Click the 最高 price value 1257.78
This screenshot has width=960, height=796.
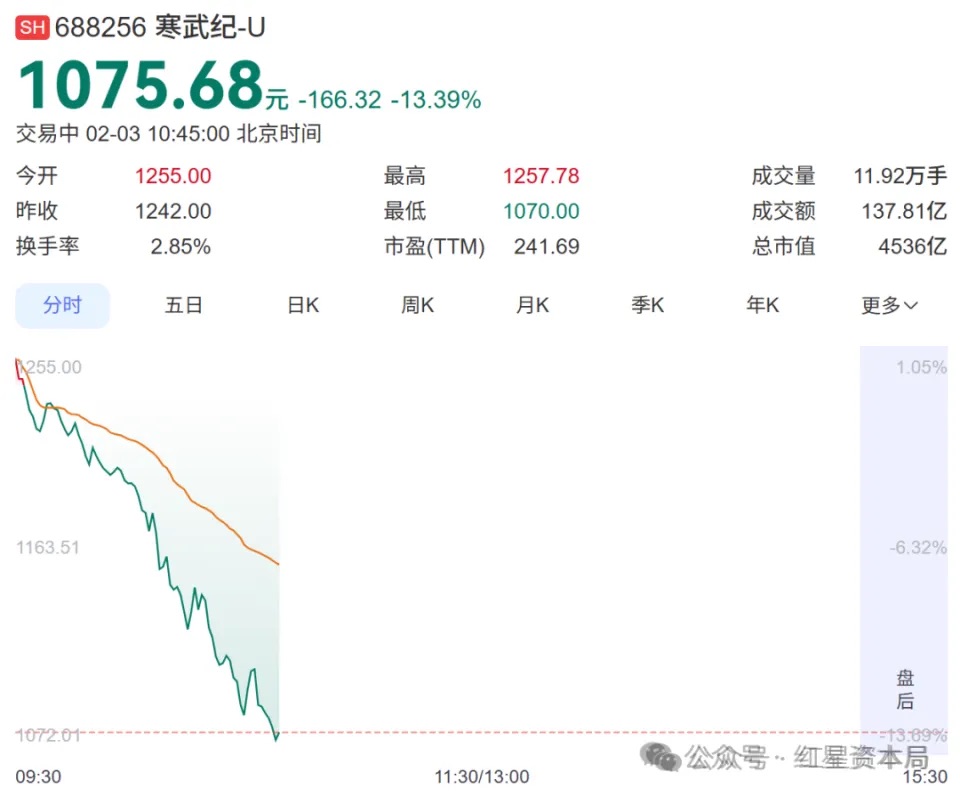[x=541, y=175]
